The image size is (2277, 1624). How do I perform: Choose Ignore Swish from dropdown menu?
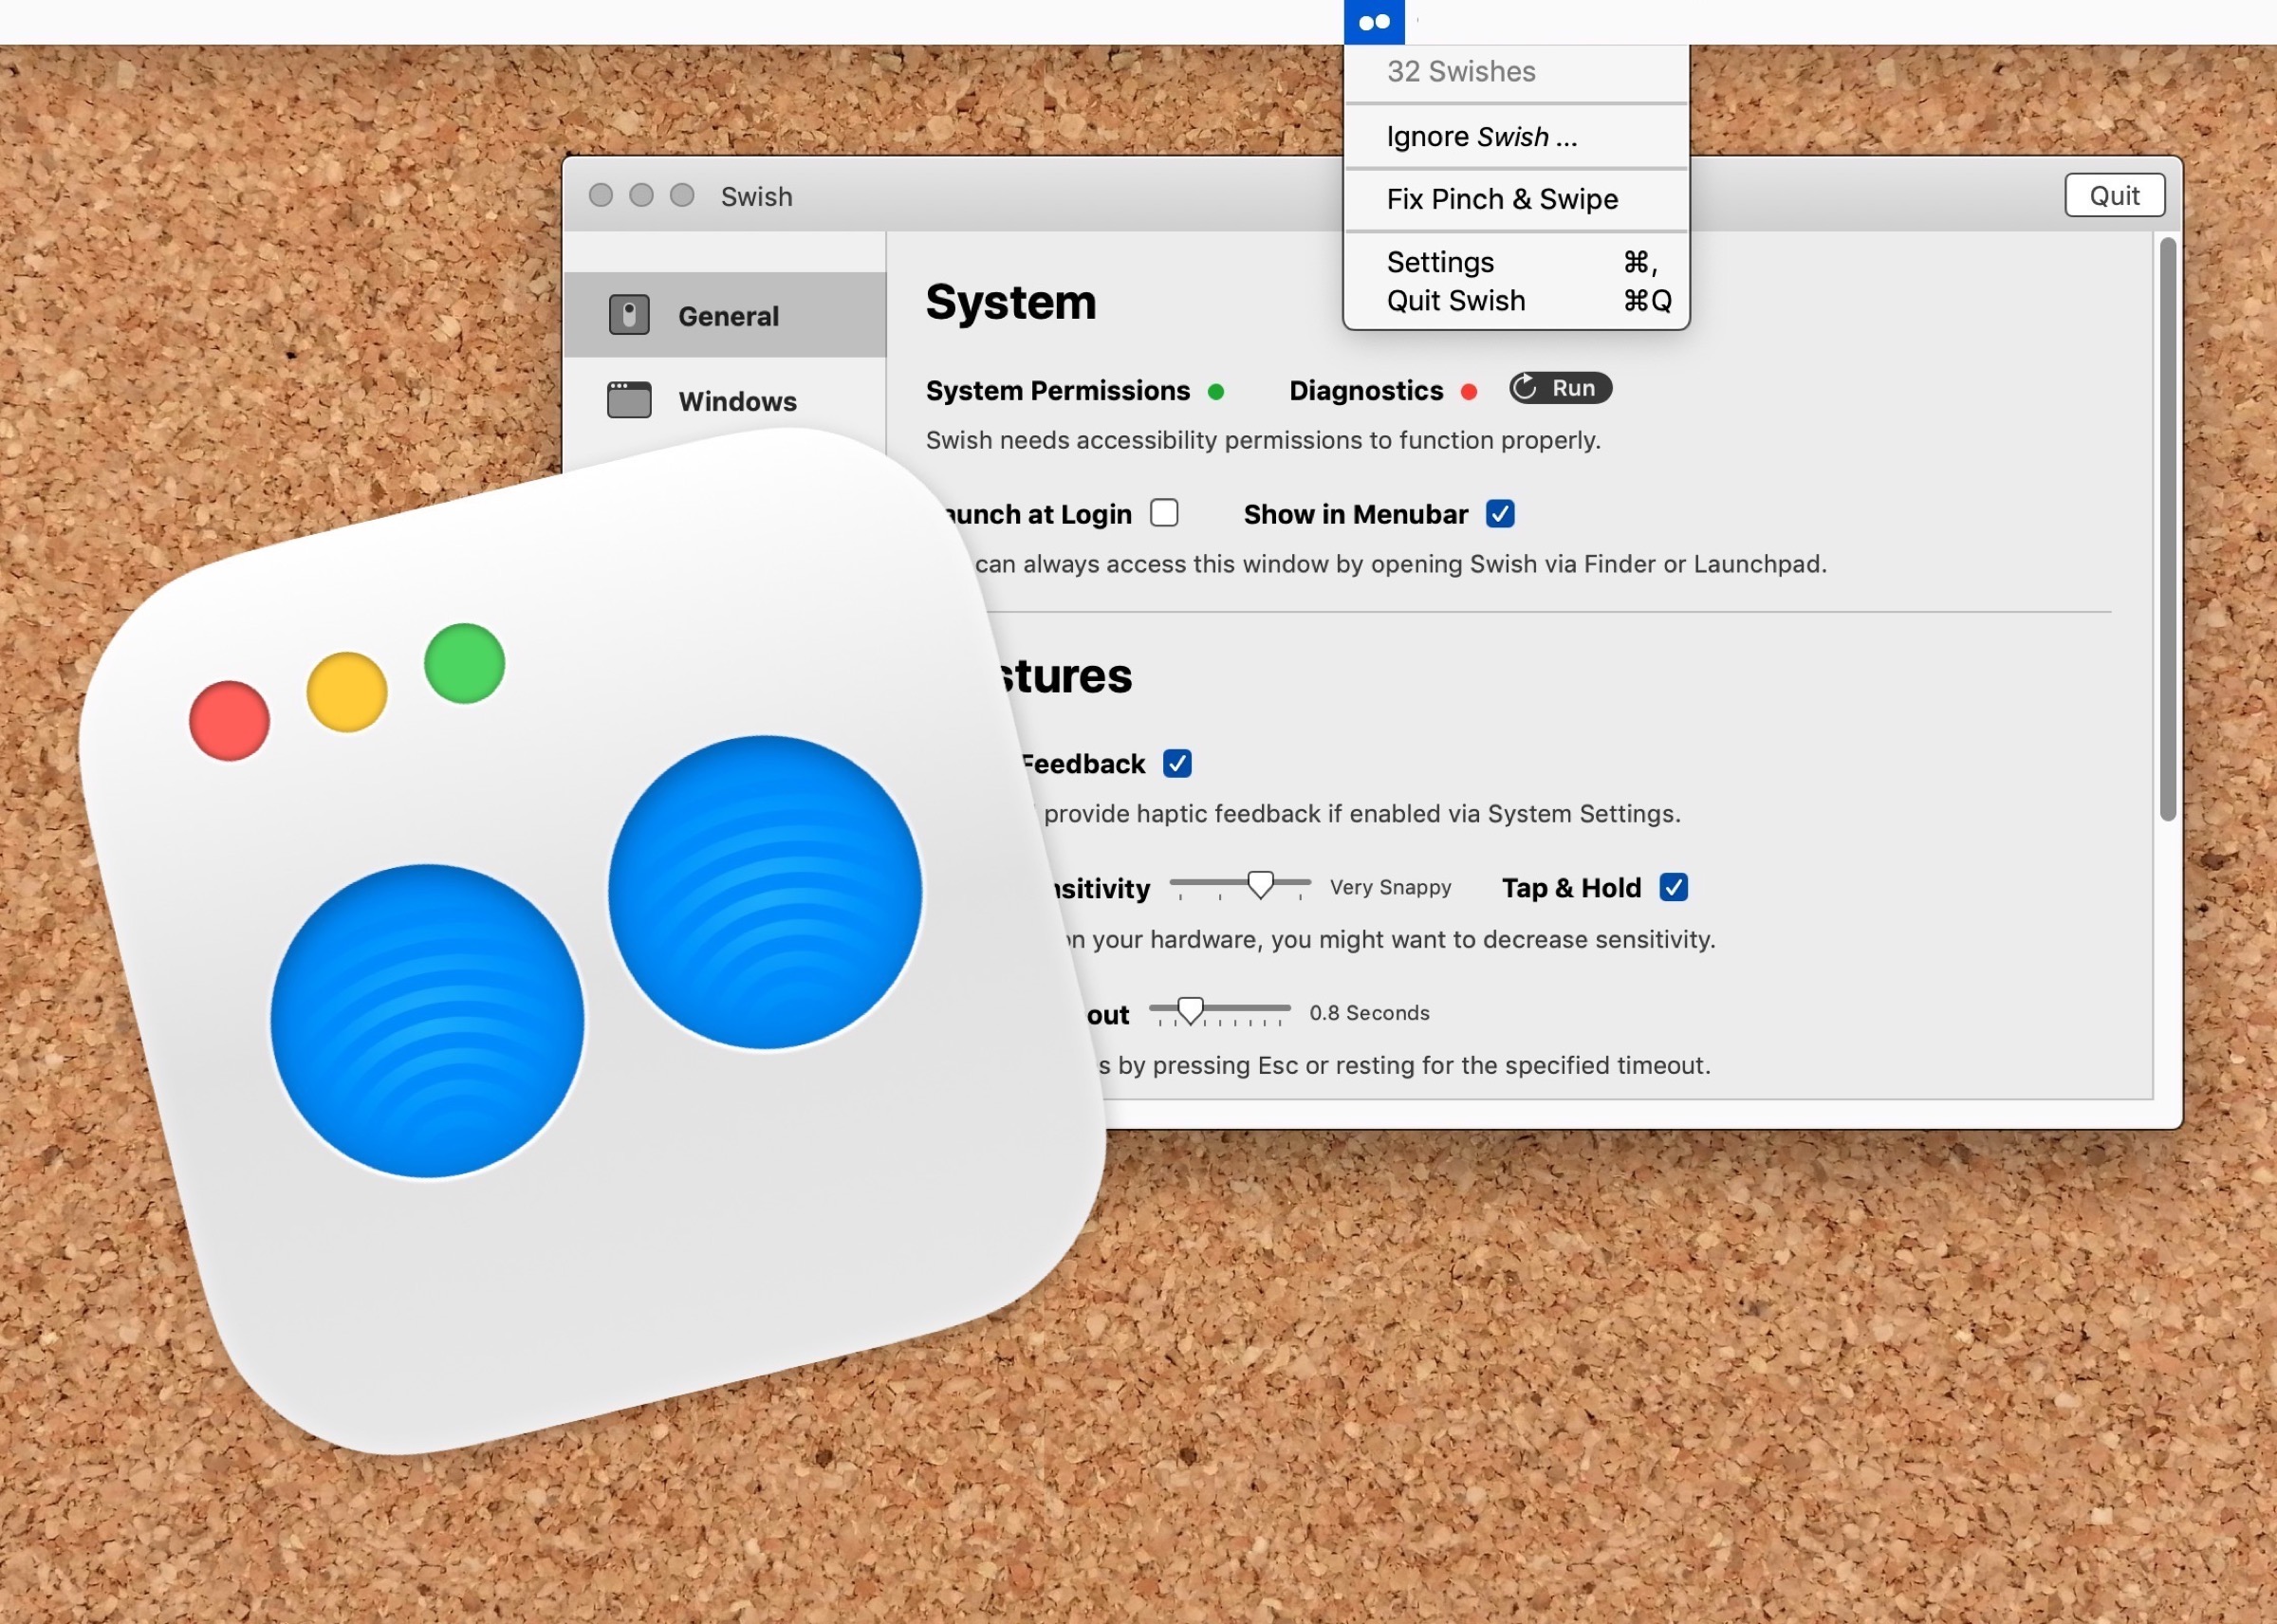pyautogui.click(x=1482, y=137)
